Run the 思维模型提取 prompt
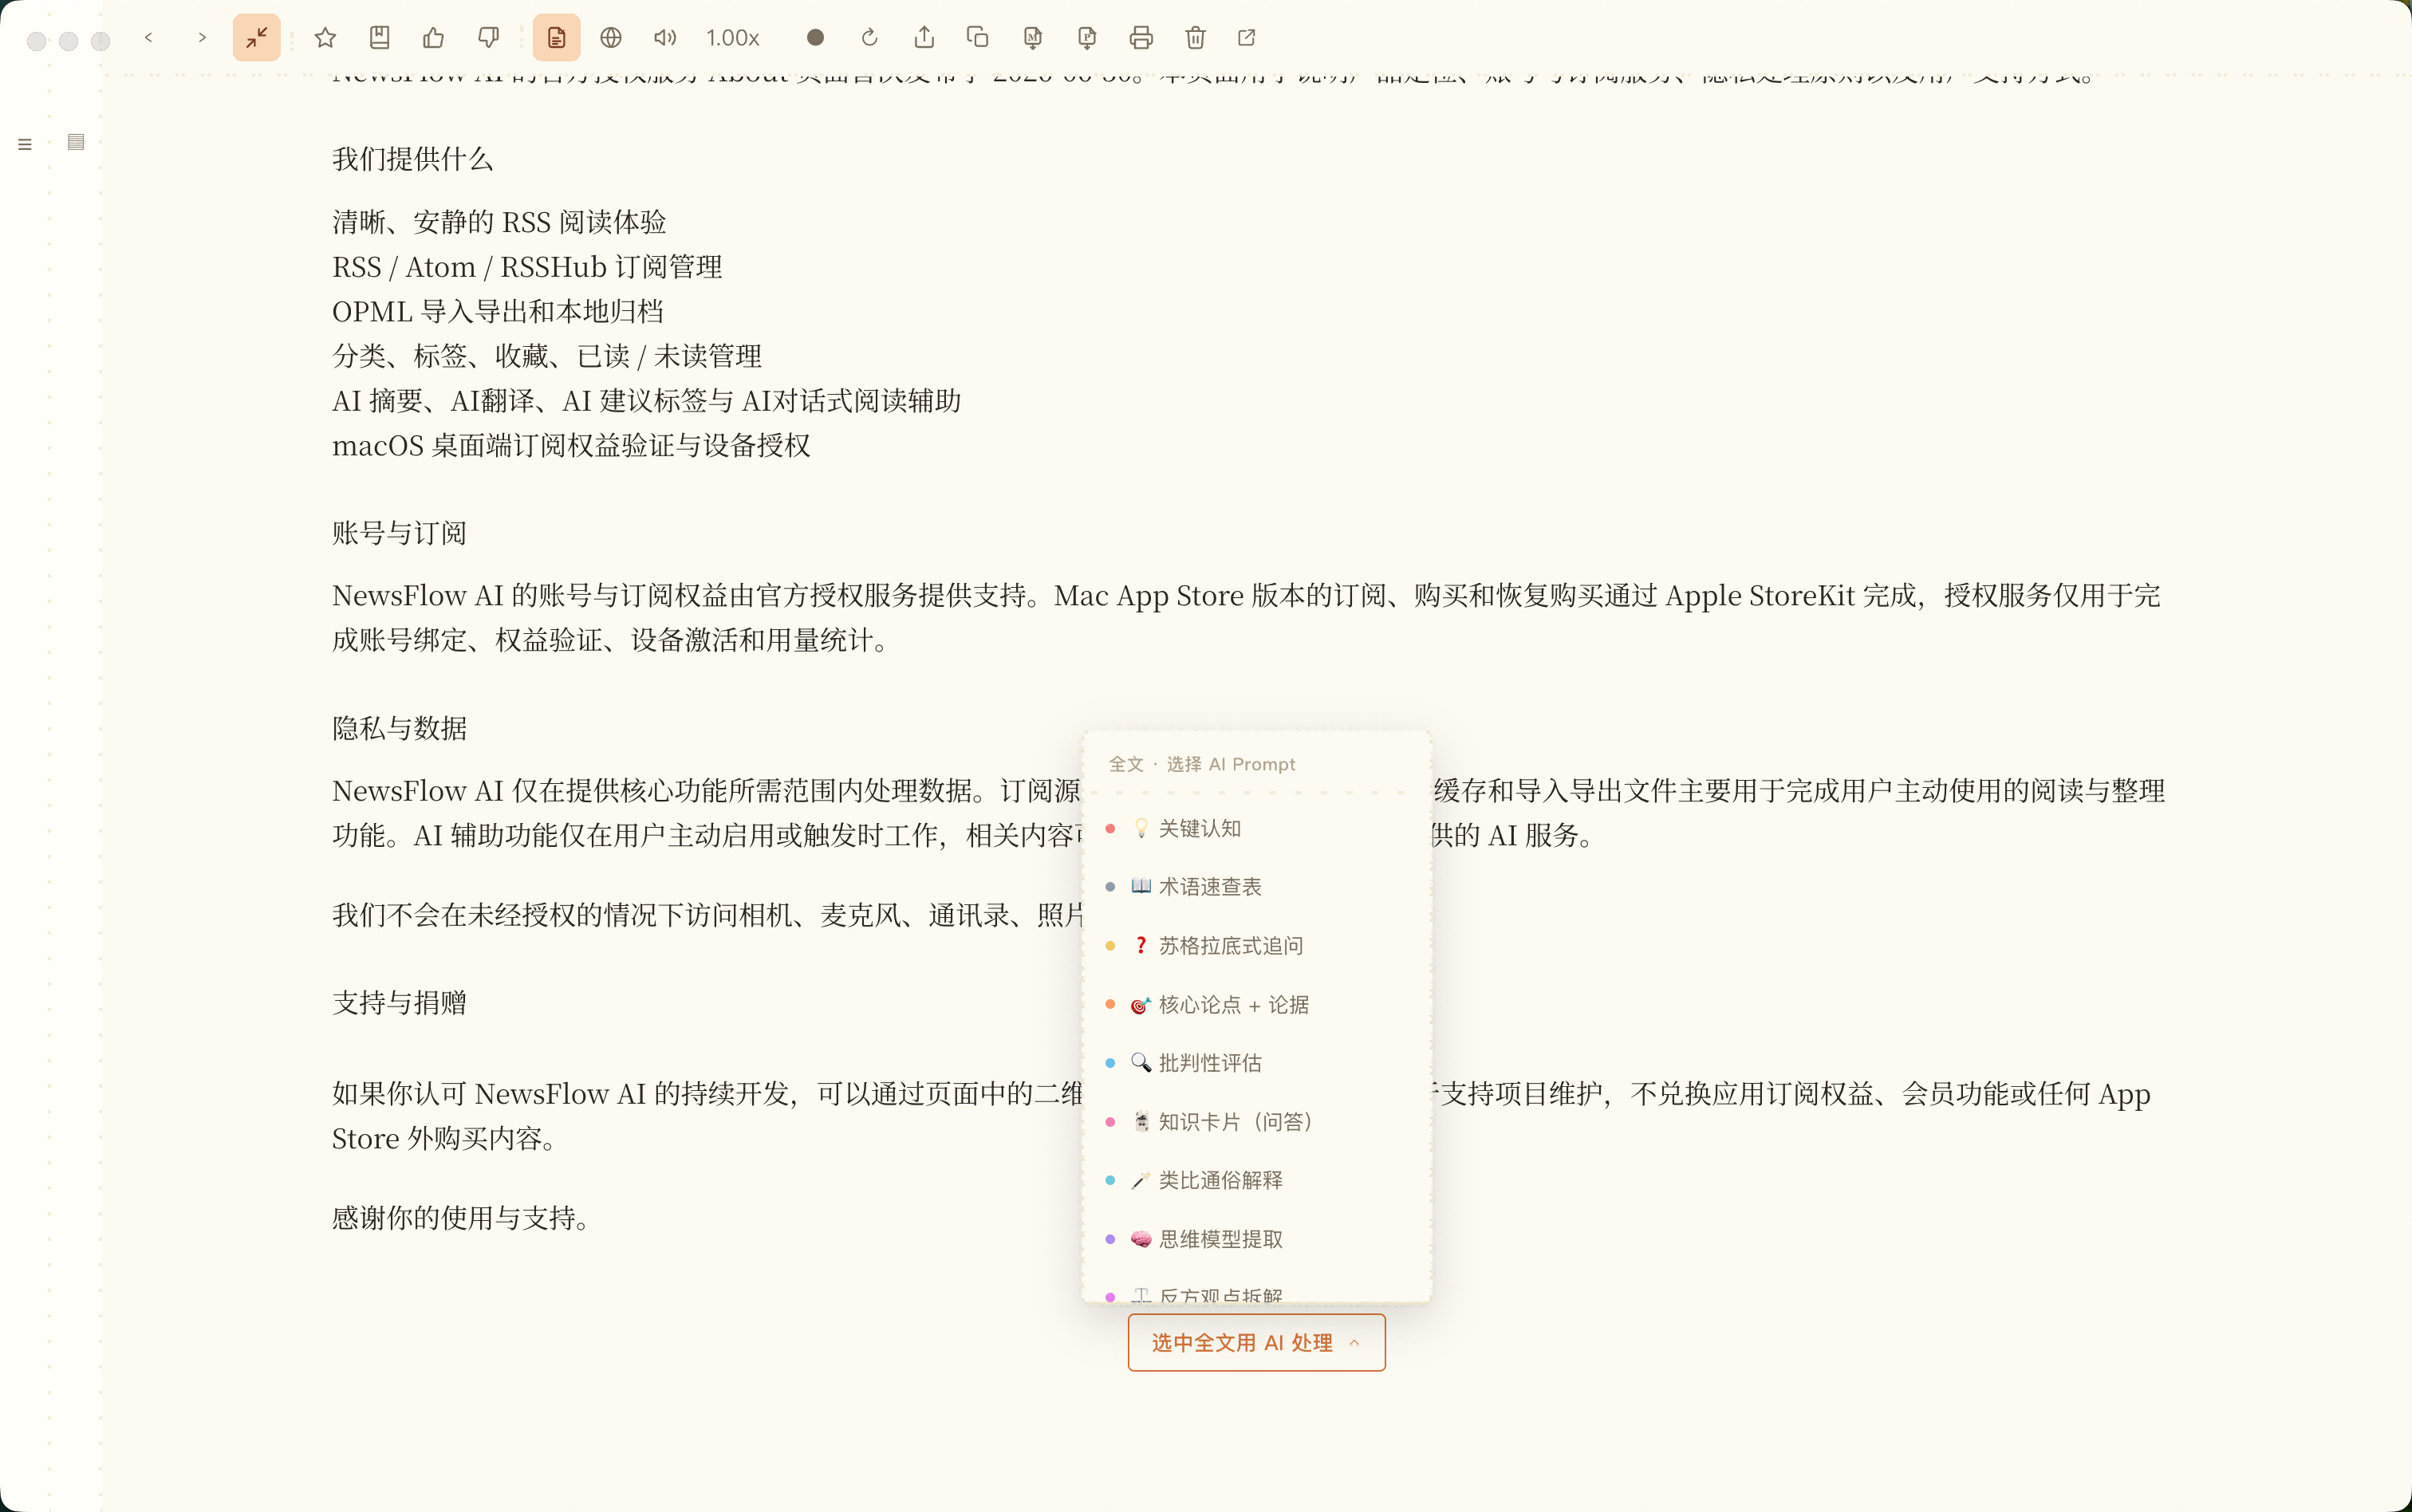Viewport: 2412px width, 1512px height. pos(1257,1240)
